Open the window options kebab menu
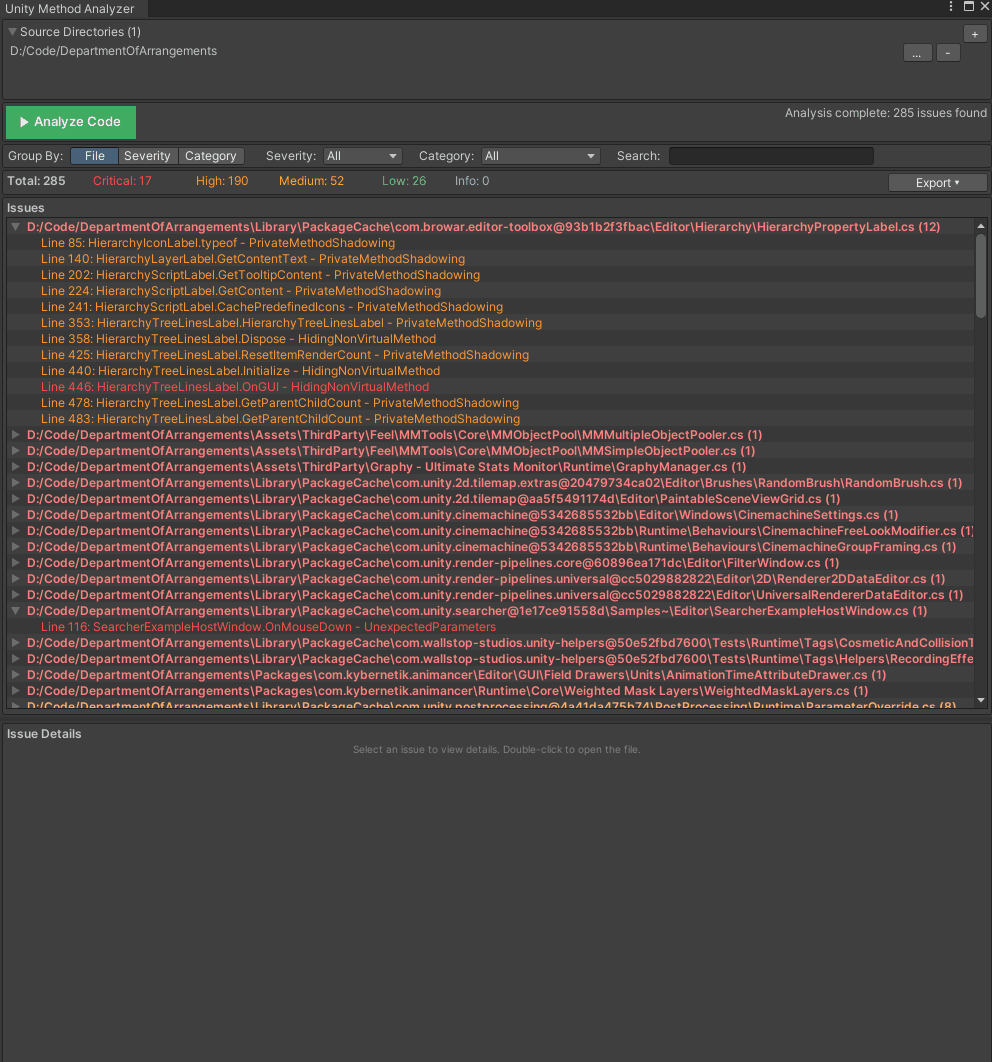This screenshot has width=992, height=1062. tap(951, 7)
